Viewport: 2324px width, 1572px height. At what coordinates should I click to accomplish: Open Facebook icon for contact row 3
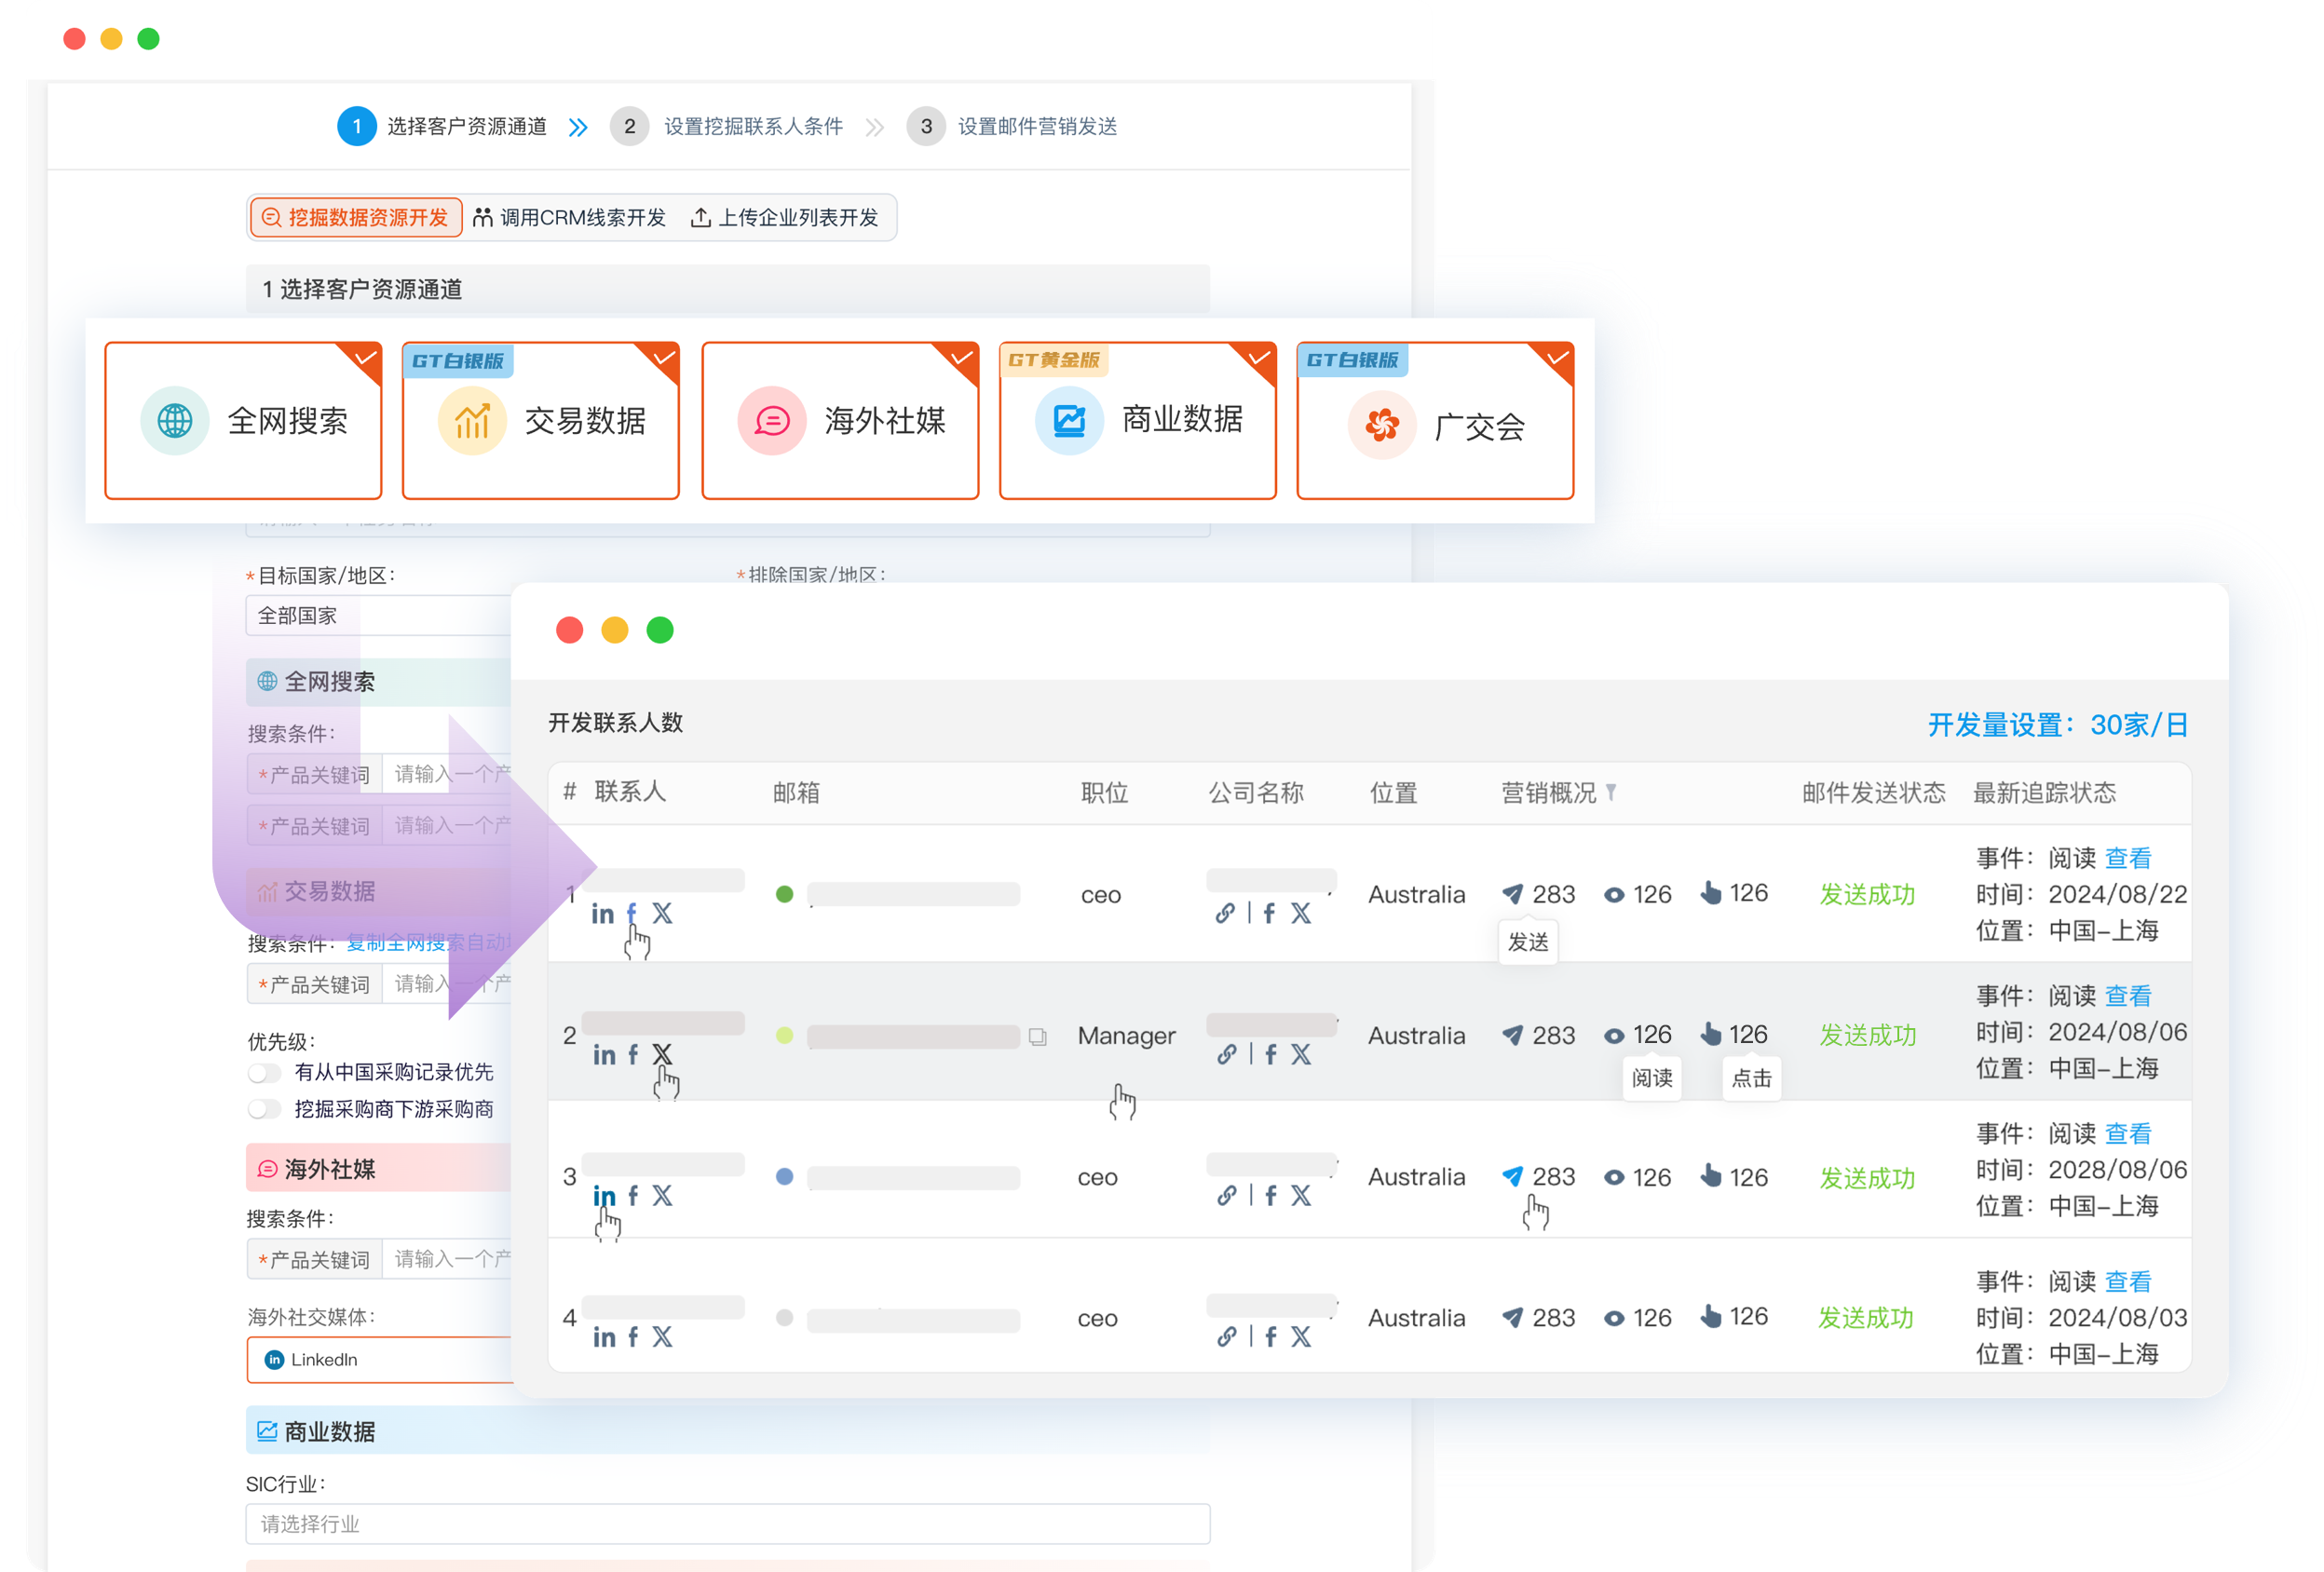click(633, 1196)
